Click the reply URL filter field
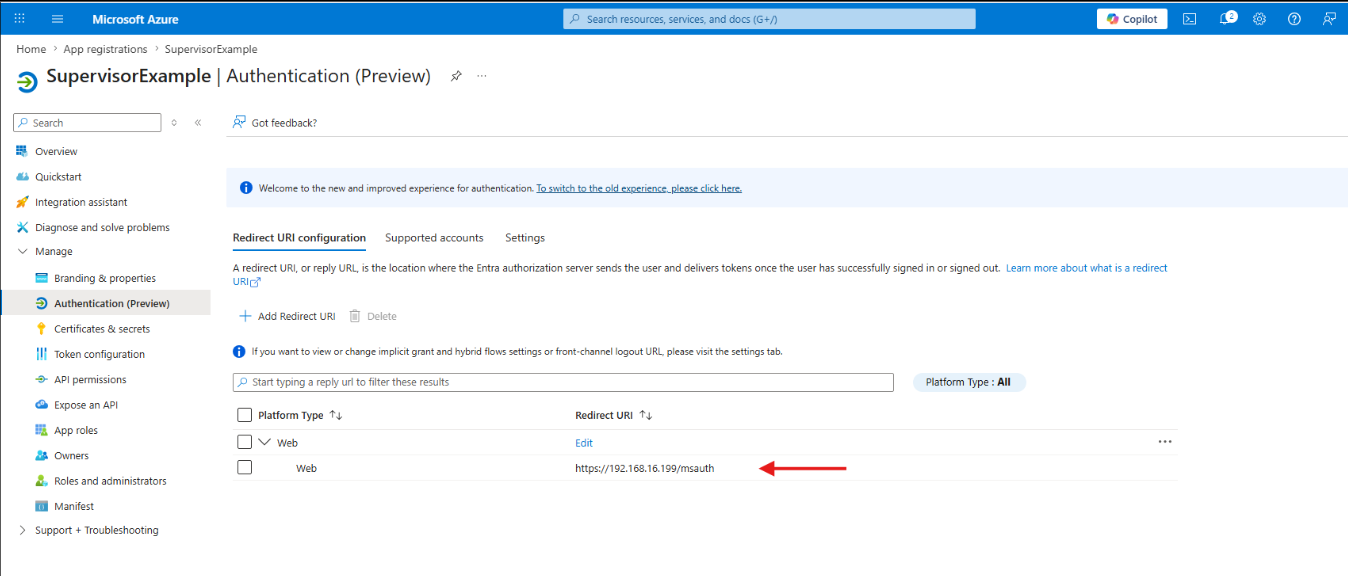Screen dimensions: 1348x576 (563, 382)
